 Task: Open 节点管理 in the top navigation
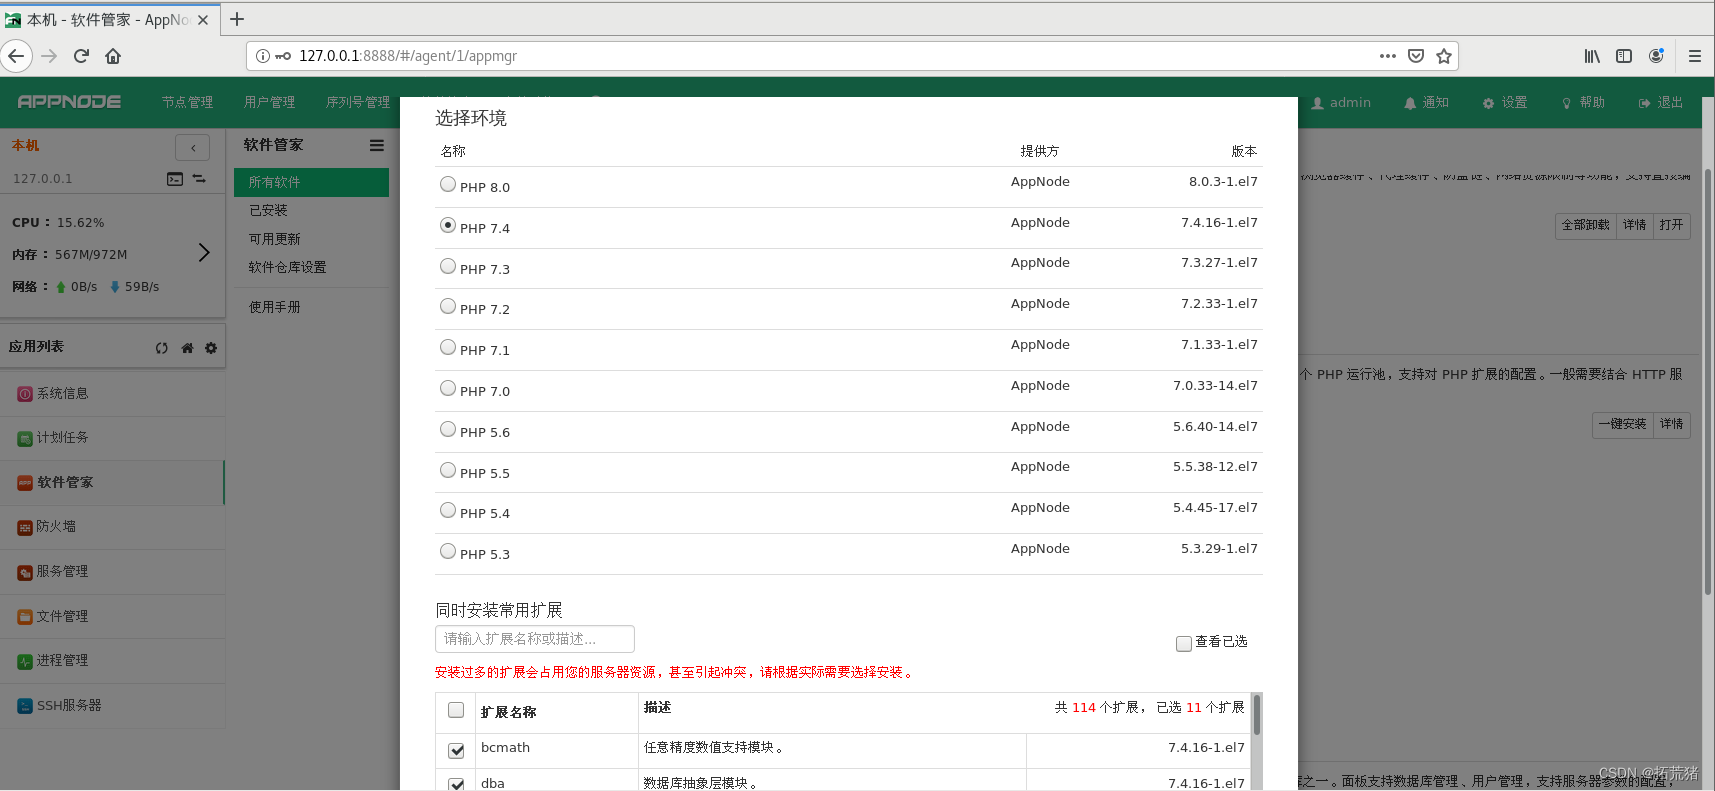(188, 102)
